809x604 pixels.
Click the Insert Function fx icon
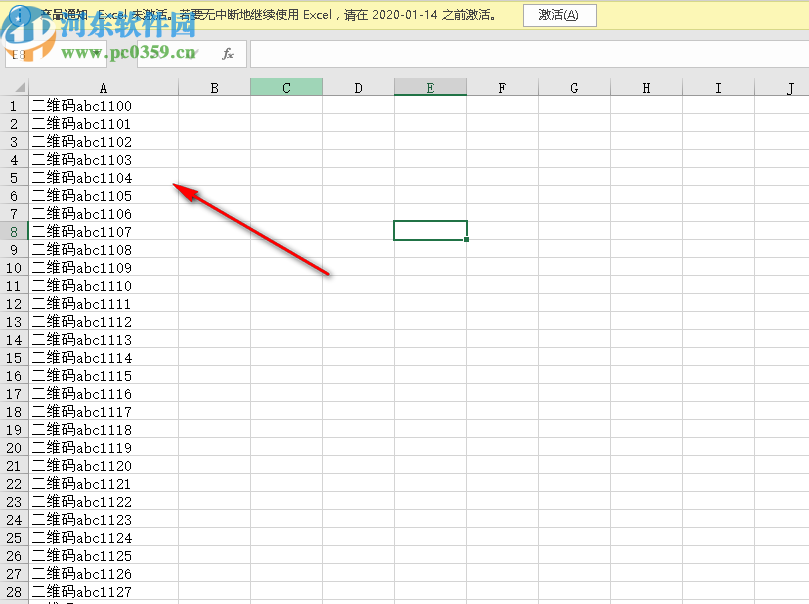(228, 54)
